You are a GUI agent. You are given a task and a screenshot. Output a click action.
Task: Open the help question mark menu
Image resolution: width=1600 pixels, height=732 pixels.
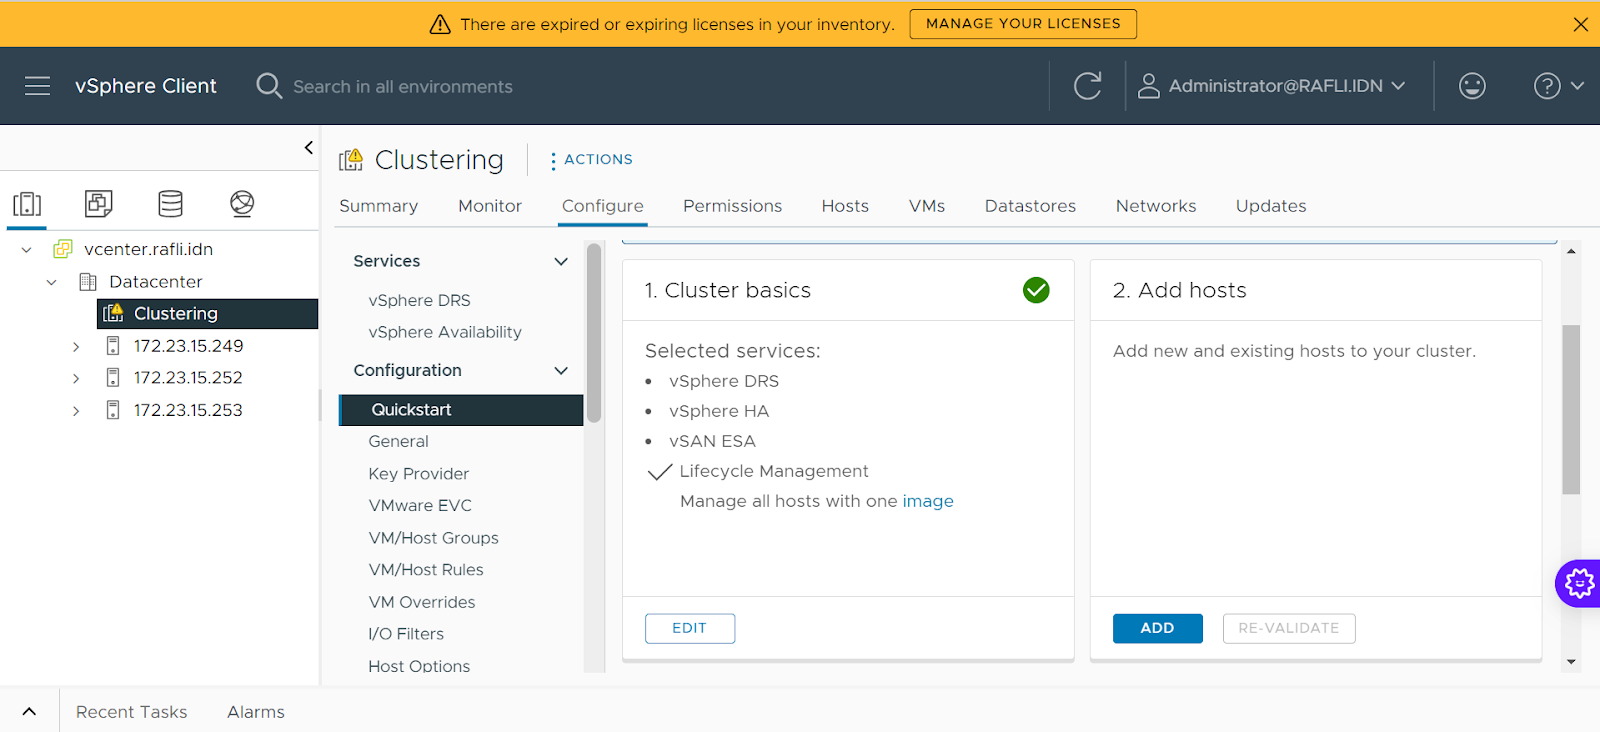(1558, 86)
